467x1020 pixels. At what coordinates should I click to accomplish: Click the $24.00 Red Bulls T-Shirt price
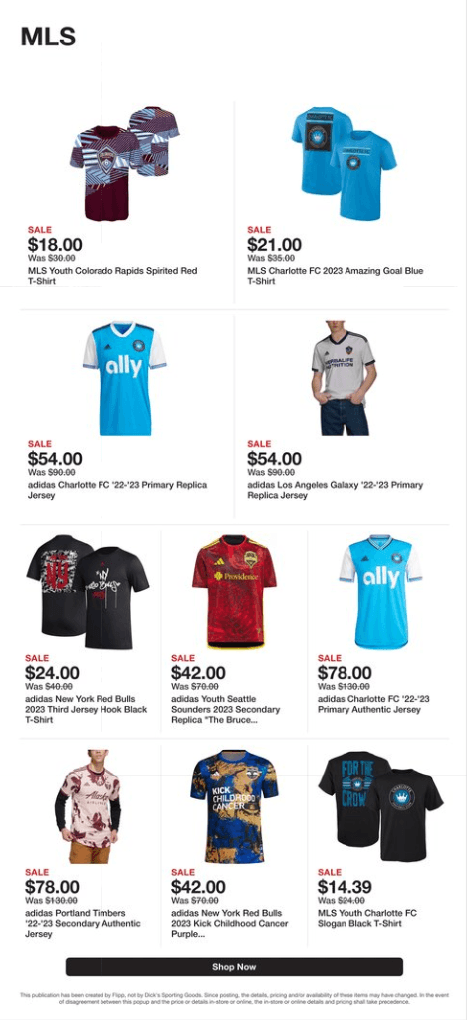pos(52,673)
